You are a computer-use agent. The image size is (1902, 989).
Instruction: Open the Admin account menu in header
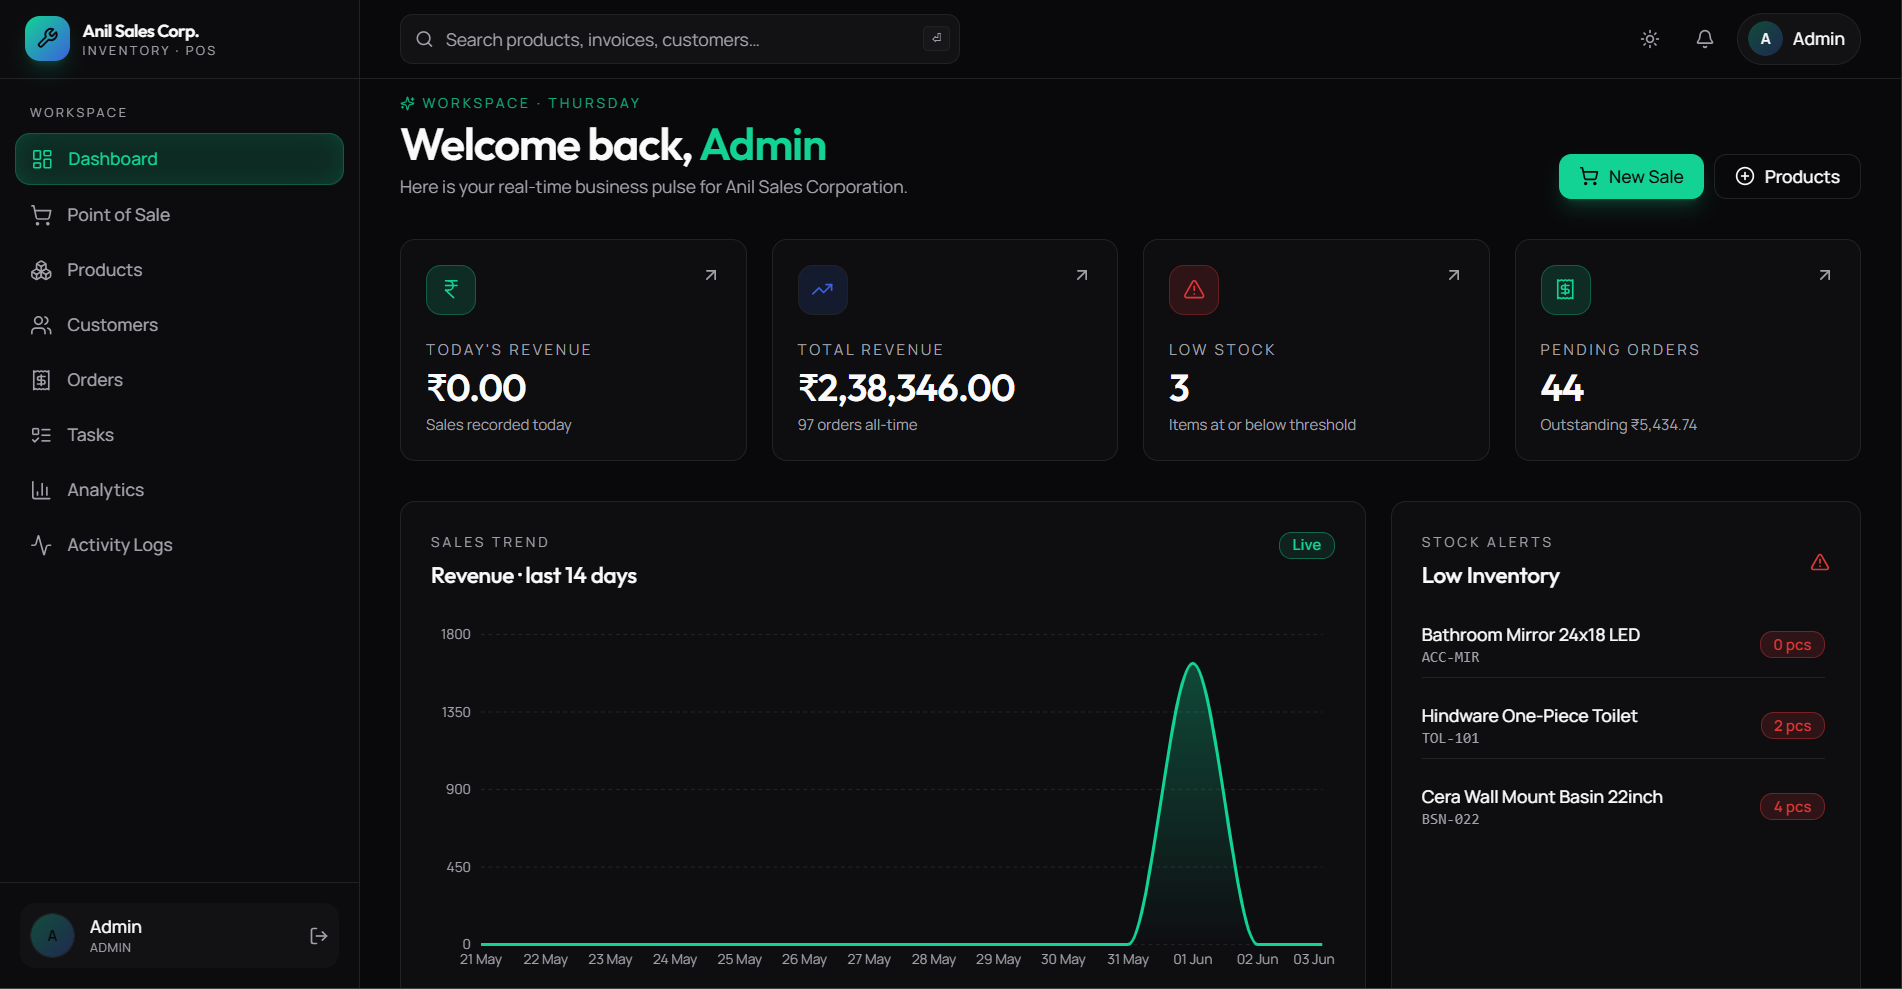[x=1798, y=39]
